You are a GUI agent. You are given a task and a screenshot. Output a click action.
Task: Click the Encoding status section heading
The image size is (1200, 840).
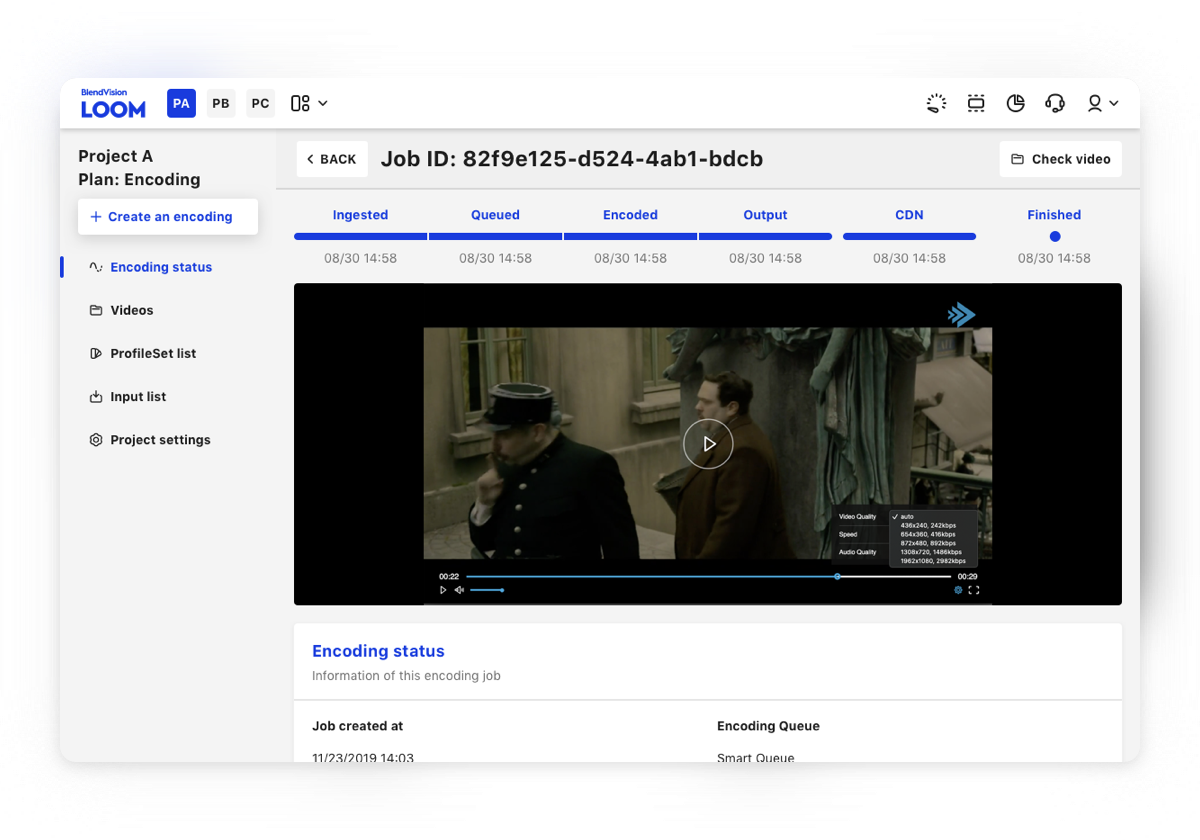coord(378,651)
